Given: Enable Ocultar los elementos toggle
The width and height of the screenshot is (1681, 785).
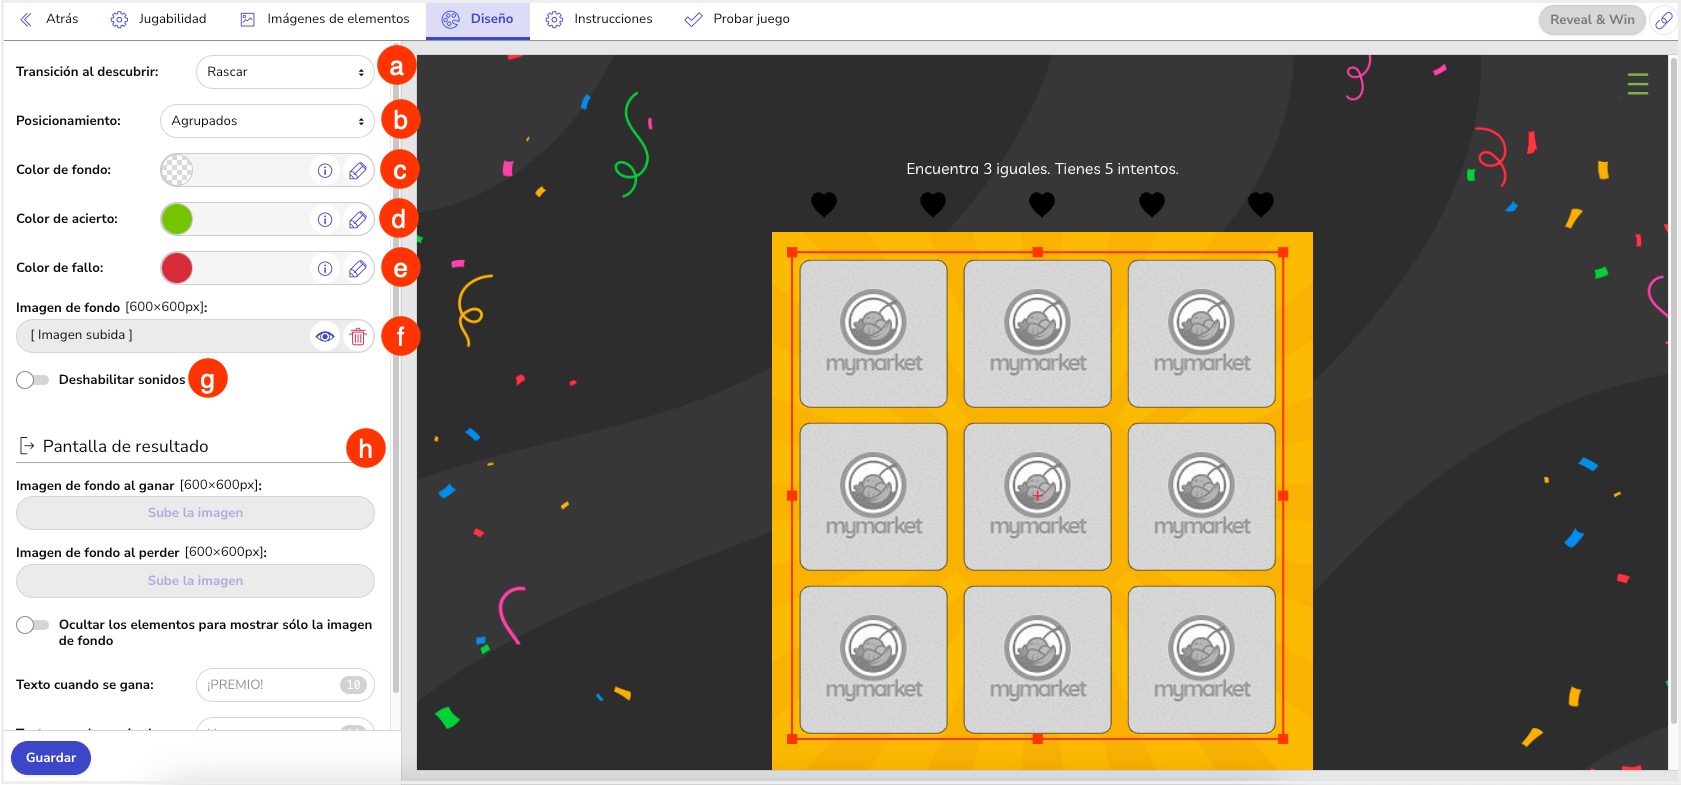Looking at the screenshot, I should coord(33,625).
